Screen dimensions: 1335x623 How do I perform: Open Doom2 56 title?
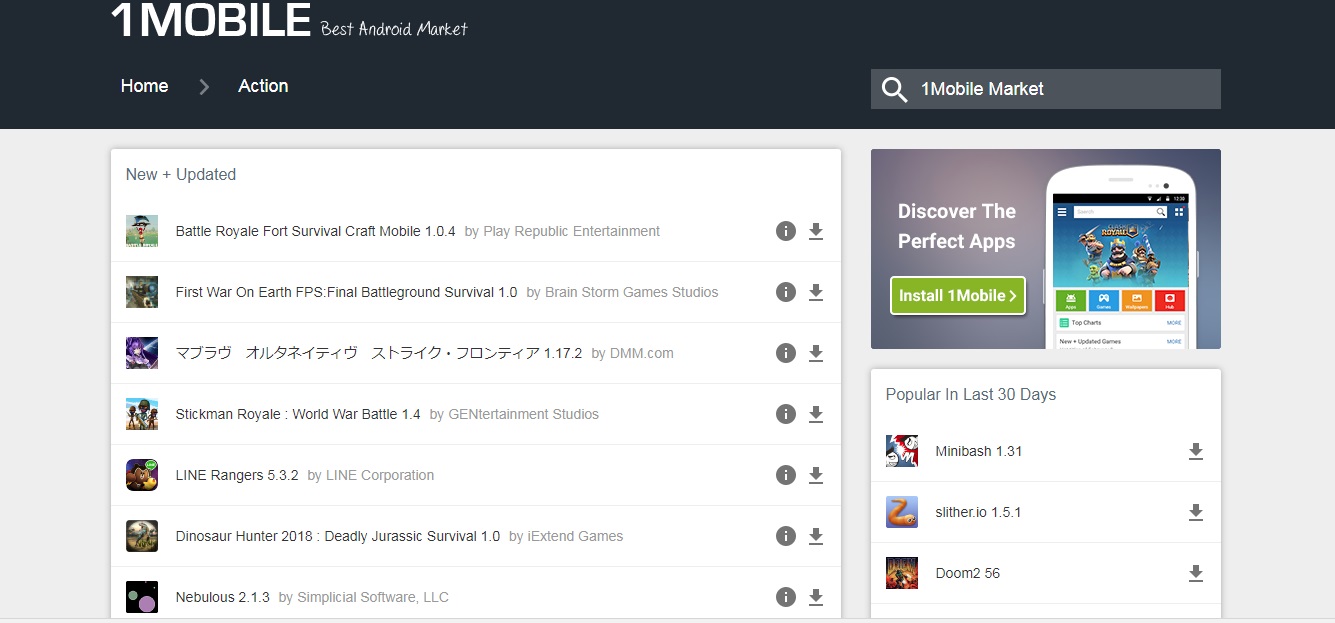coord(967,573)
